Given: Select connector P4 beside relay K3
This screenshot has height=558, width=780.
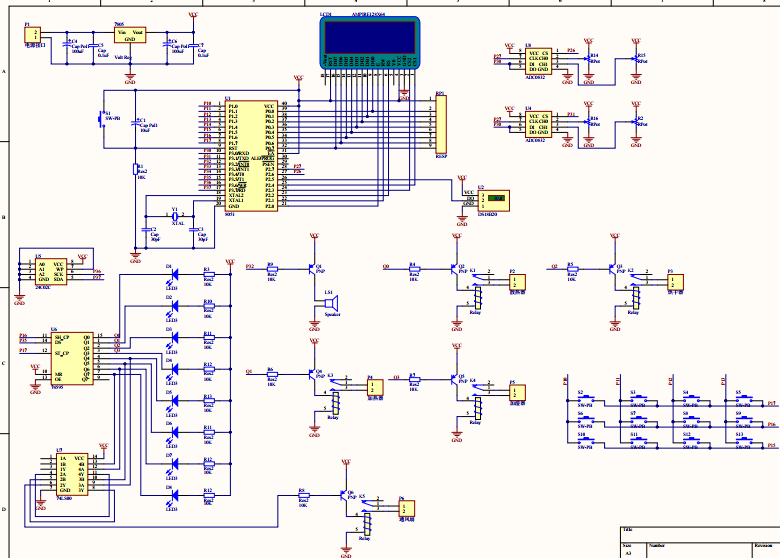Looking at the screenshot, I should coord(375,387).
